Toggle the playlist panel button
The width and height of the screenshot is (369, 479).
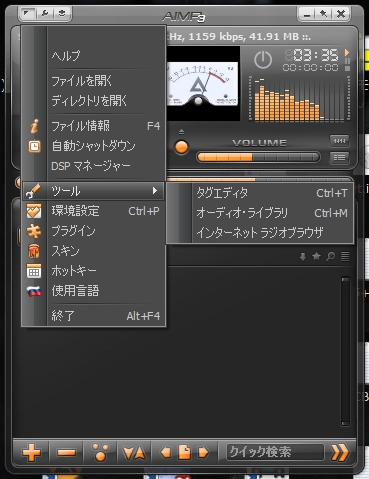(339, 158)
